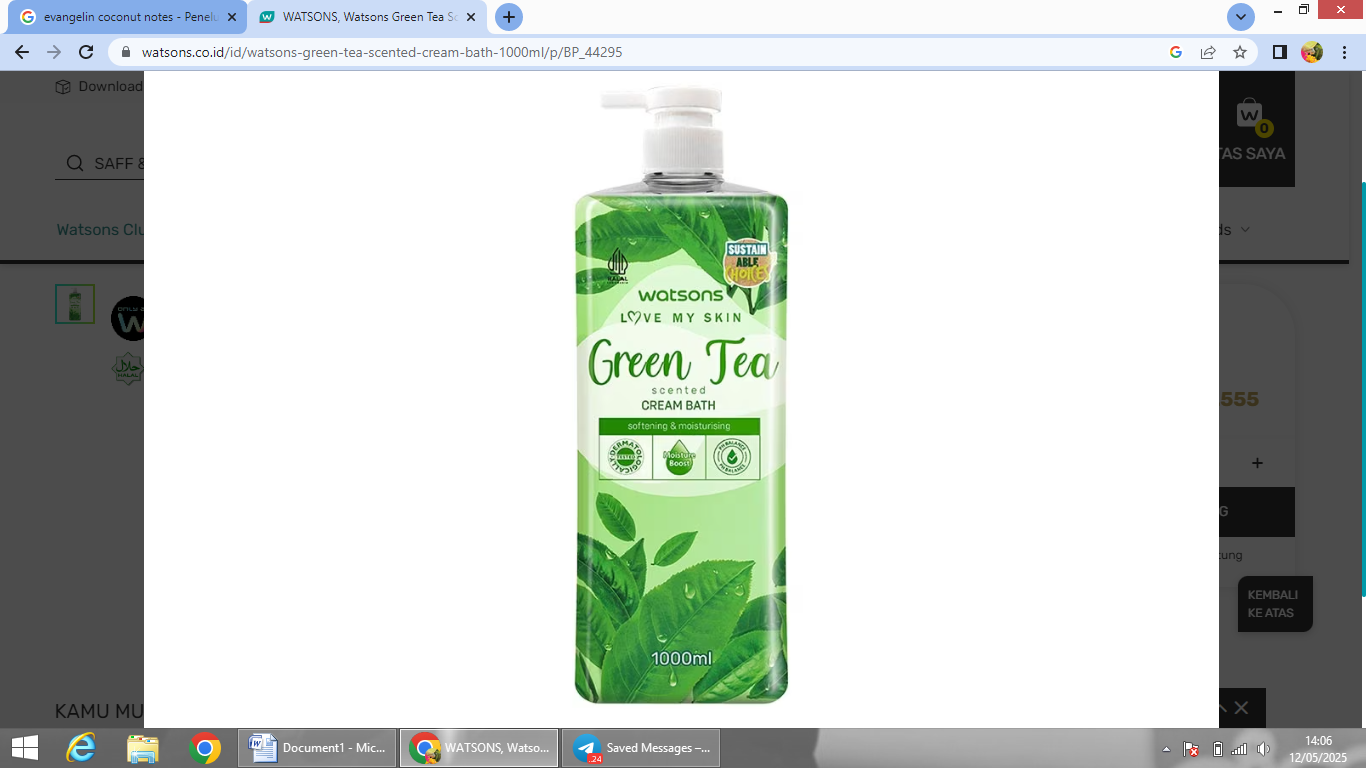Click the search magnifier icon

75,163
